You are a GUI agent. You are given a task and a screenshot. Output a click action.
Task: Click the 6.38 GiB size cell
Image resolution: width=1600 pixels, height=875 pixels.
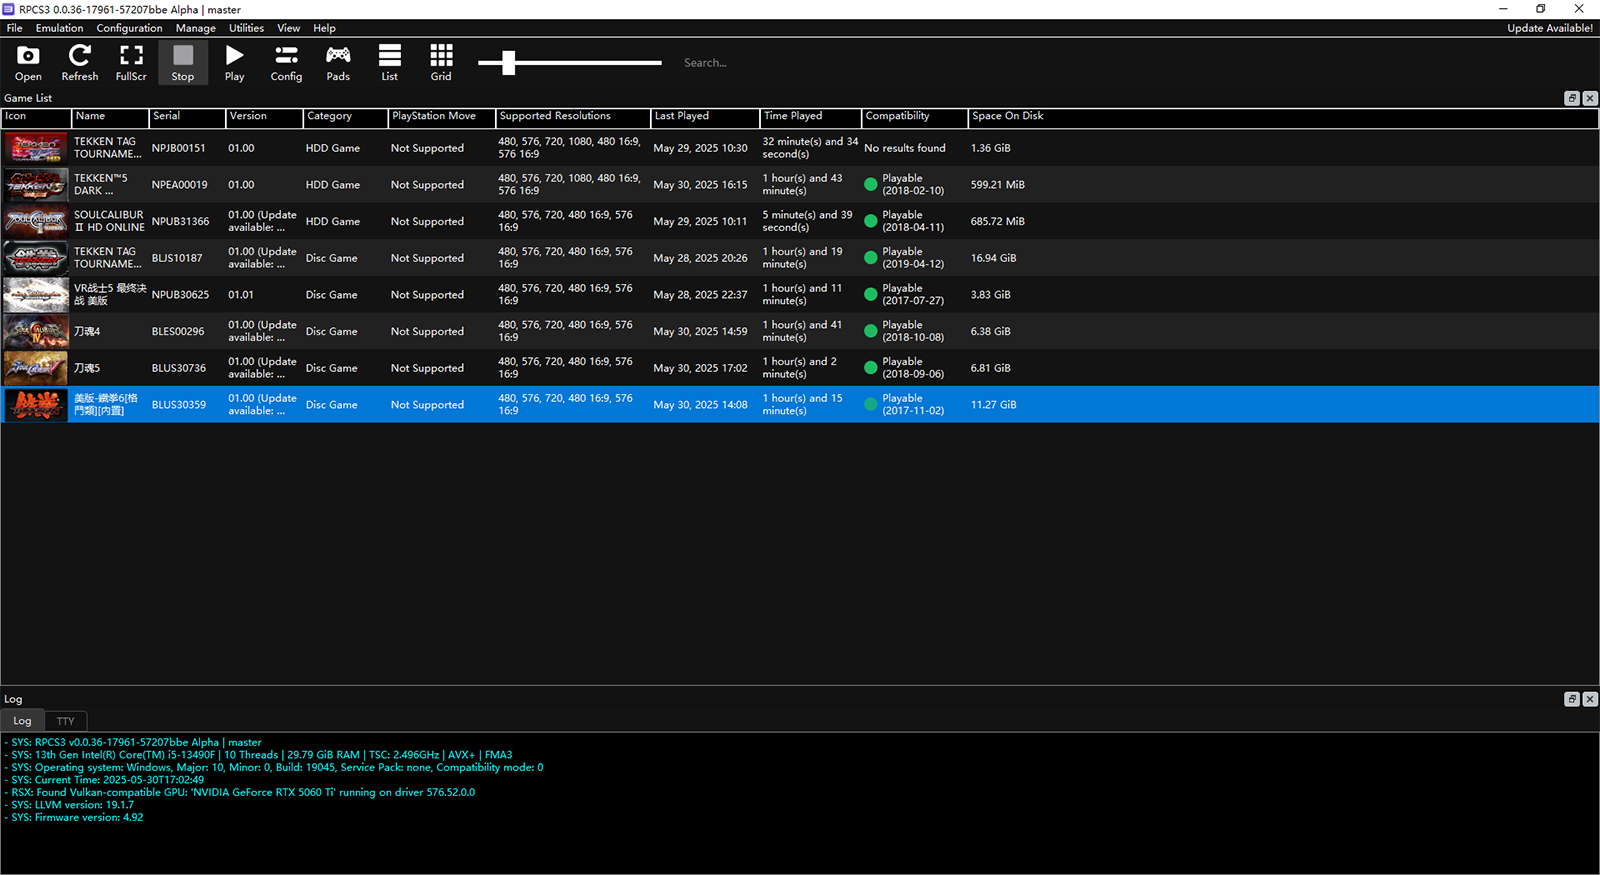pos(990,331)
